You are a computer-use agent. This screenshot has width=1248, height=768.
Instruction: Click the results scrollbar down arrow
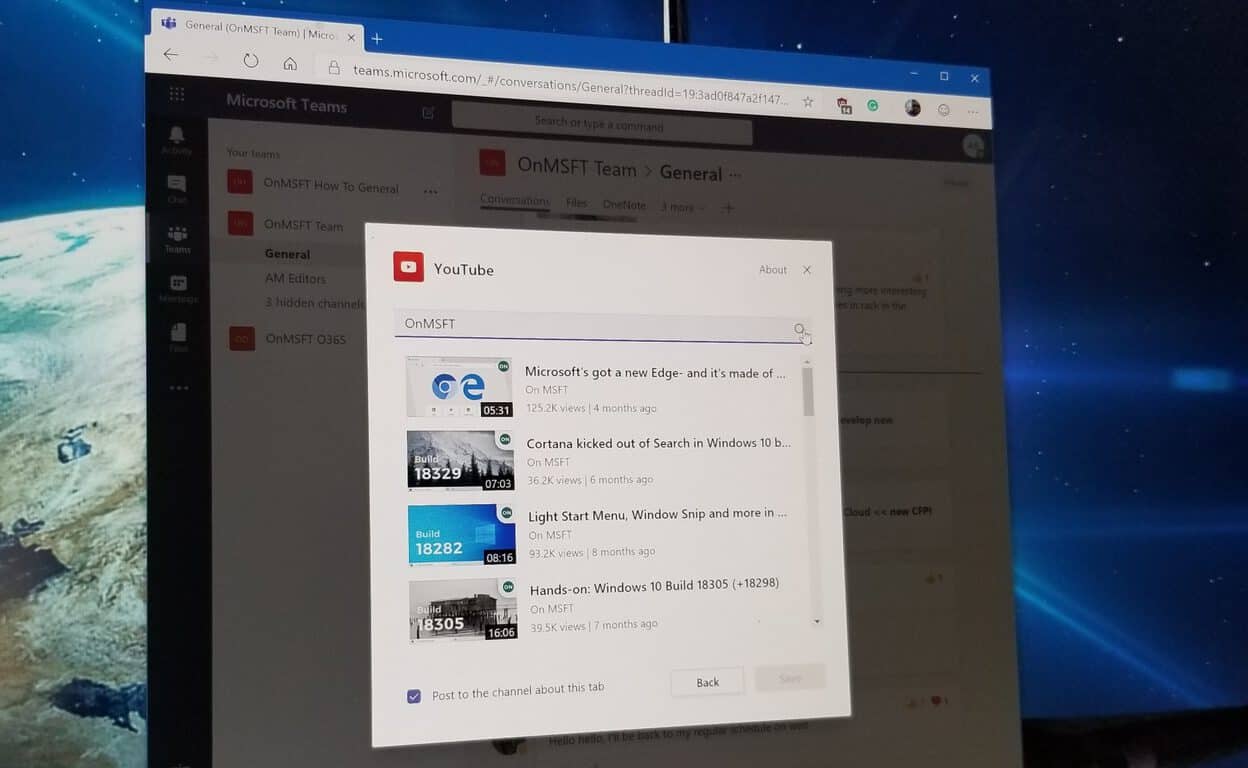point(817,621)
